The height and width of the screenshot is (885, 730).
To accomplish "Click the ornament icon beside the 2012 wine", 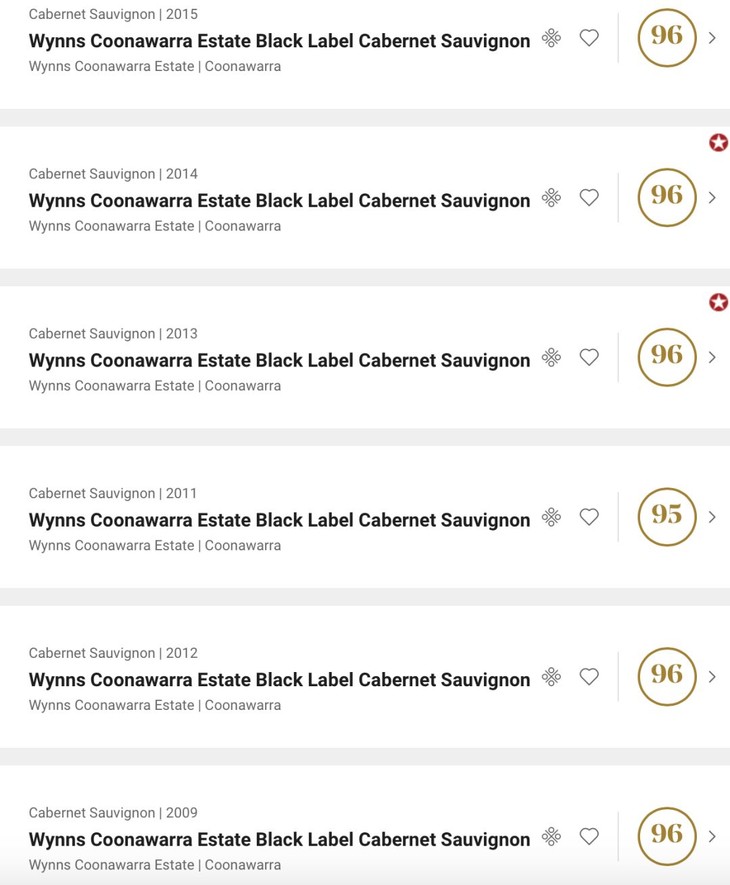I will click(551, 677).
